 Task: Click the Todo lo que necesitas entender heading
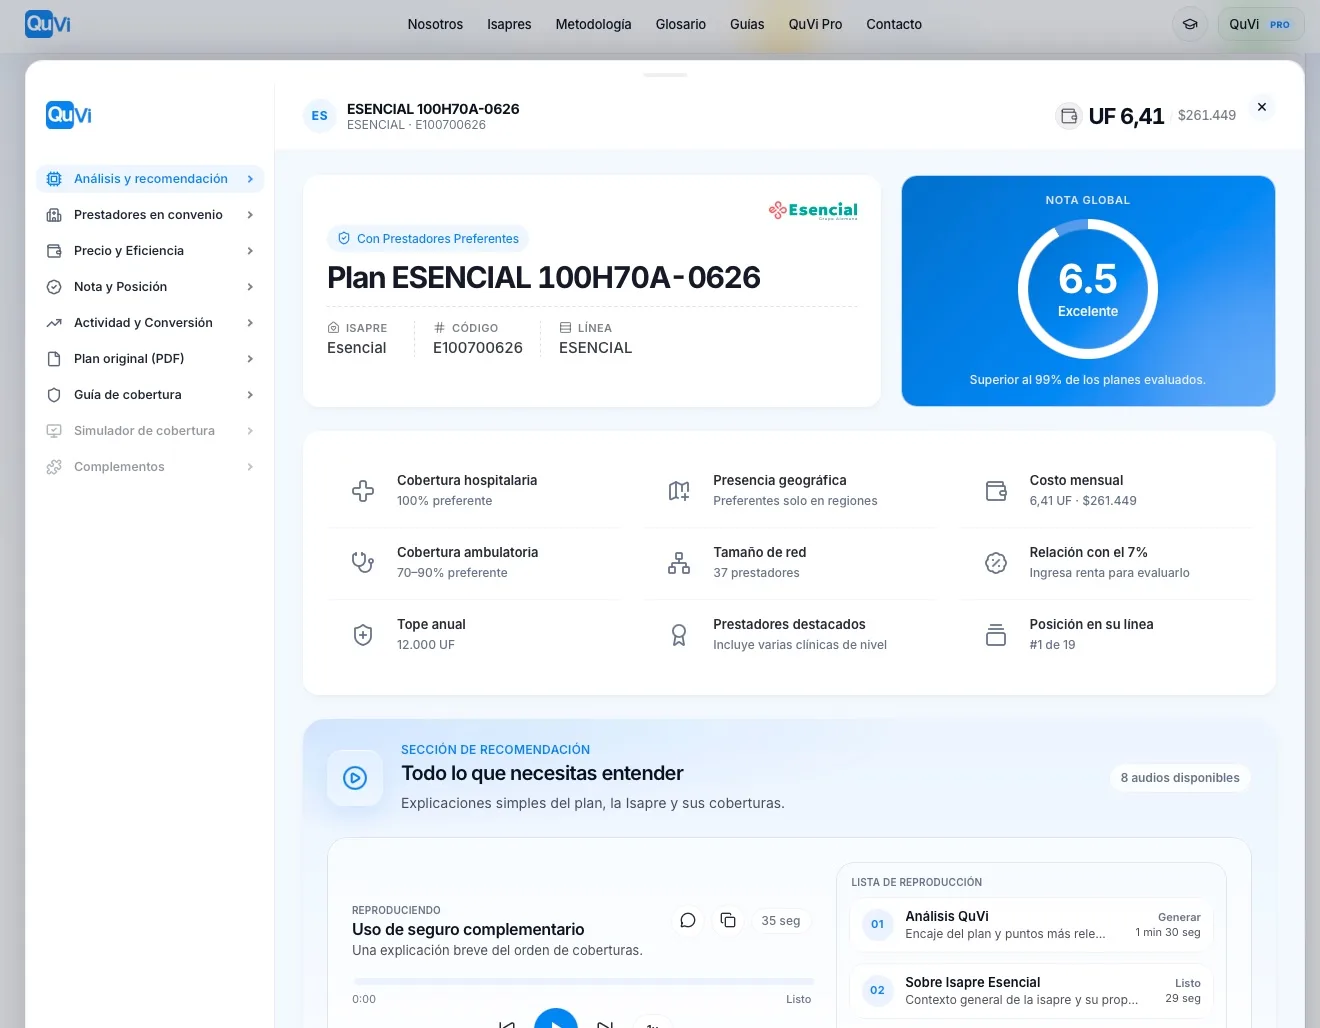point(542,773)
